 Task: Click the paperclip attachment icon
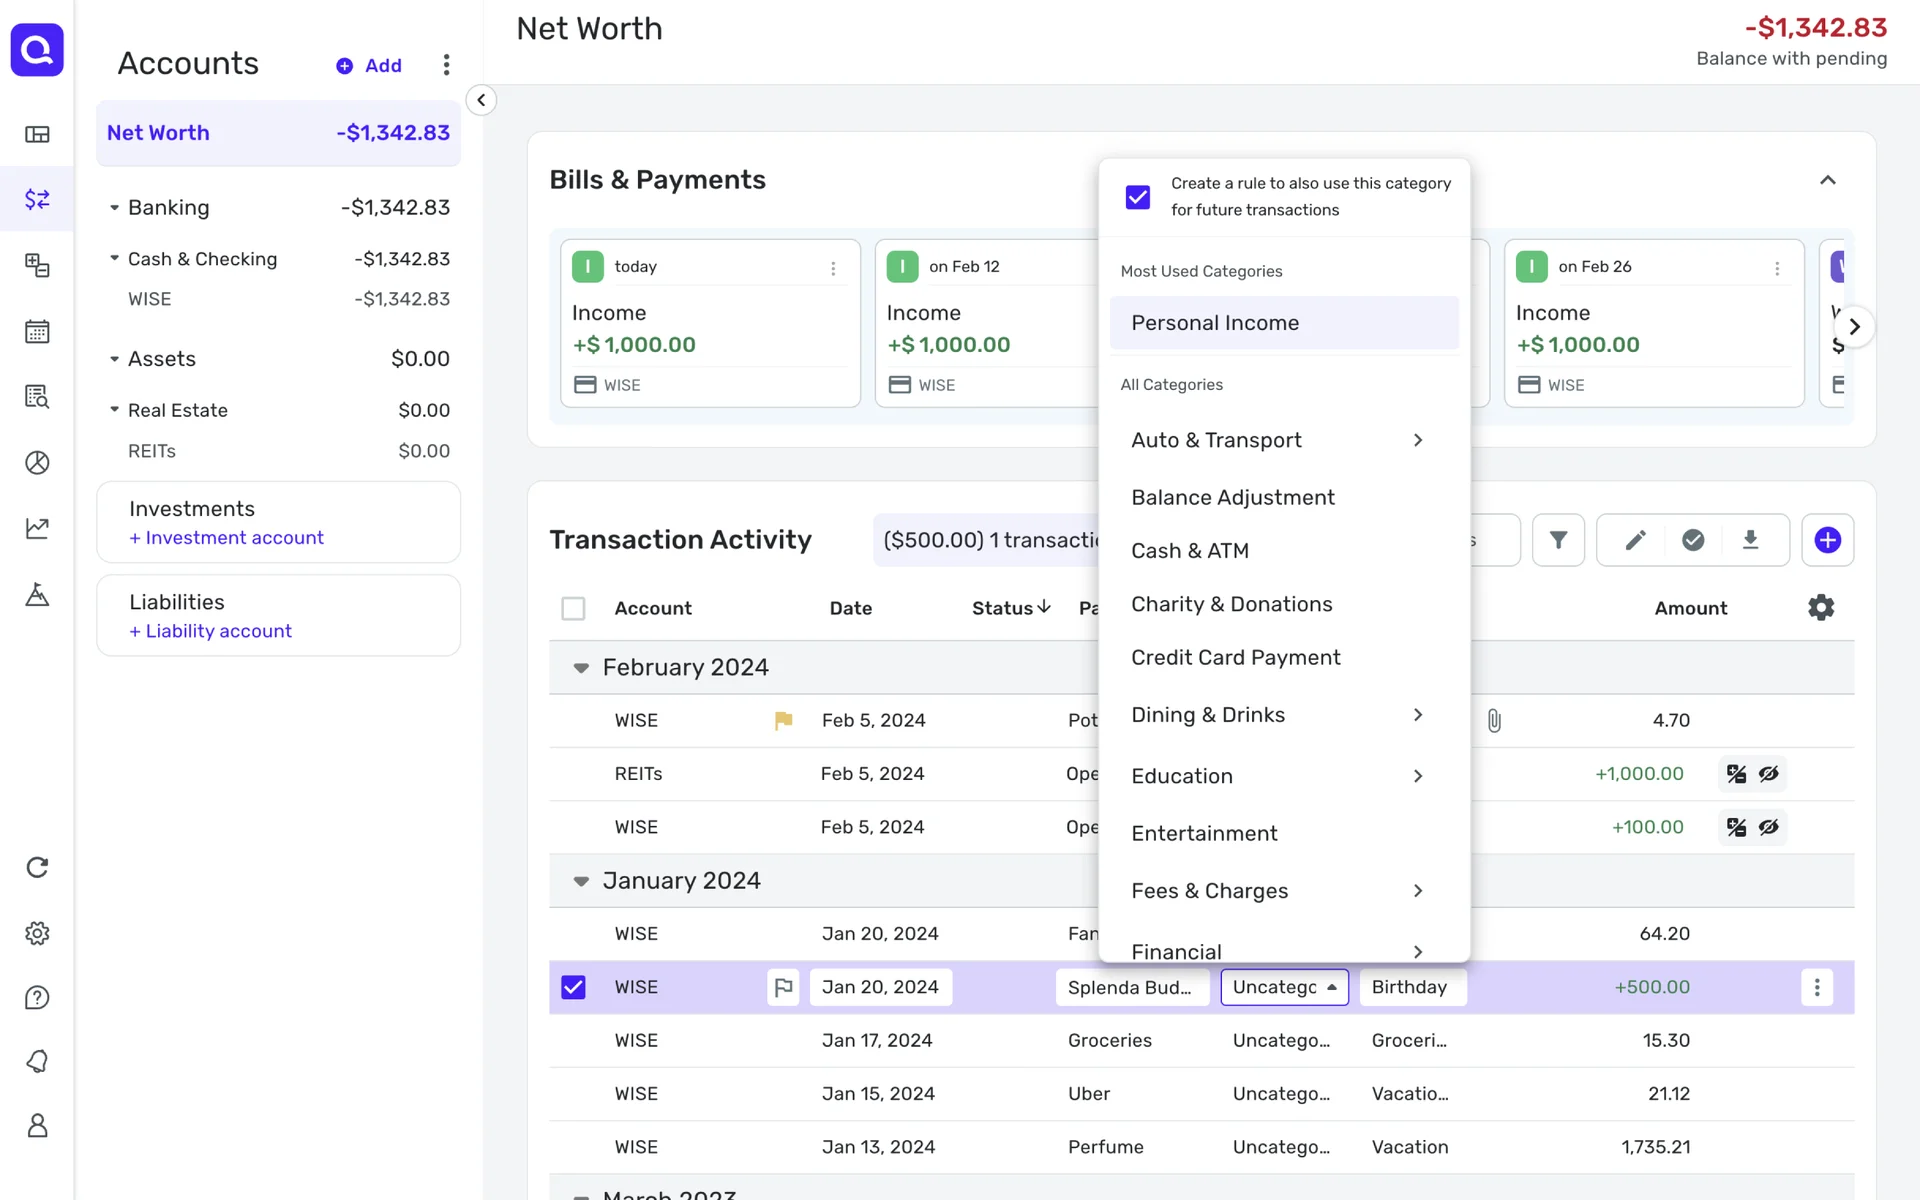coord(1494,720)
